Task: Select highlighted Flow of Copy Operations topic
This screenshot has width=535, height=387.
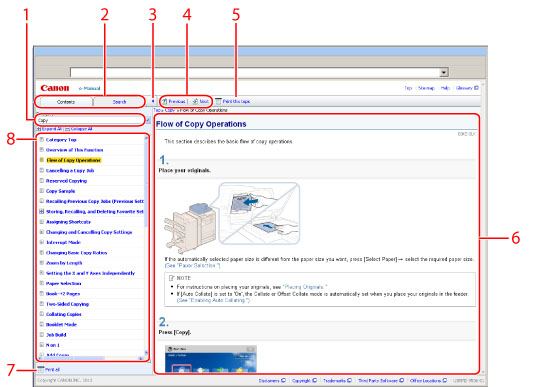Action: pyautogui.click(x=73, y=160)
